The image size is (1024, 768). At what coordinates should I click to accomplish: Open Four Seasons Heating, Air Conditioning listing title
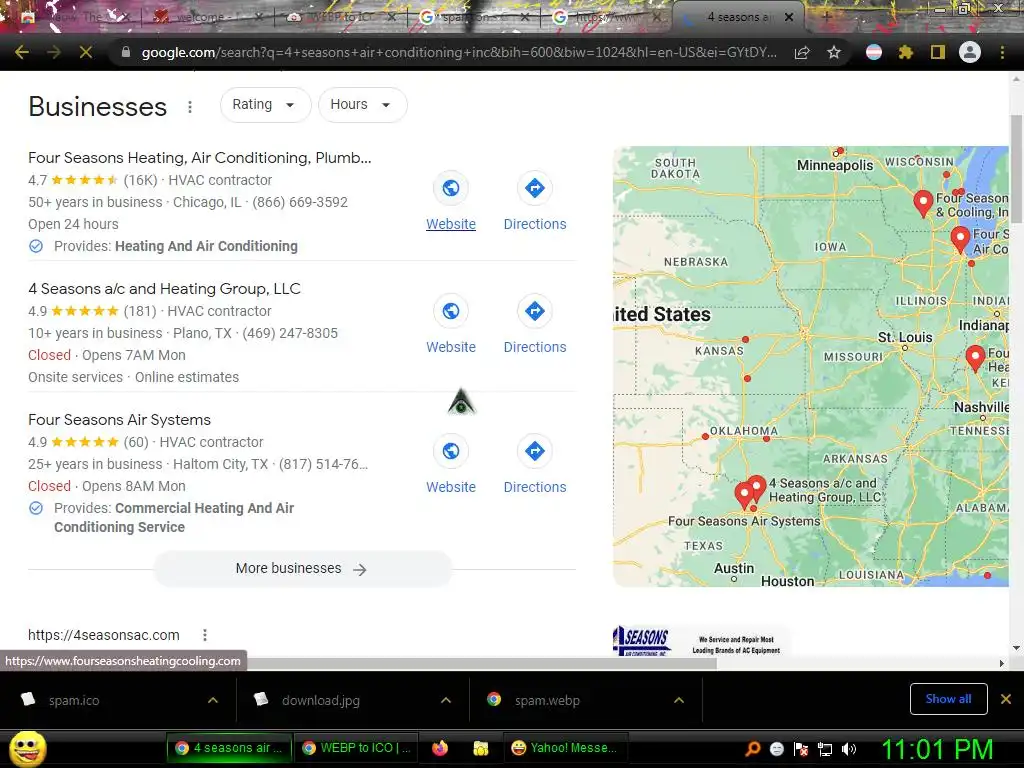pos(200,157)
